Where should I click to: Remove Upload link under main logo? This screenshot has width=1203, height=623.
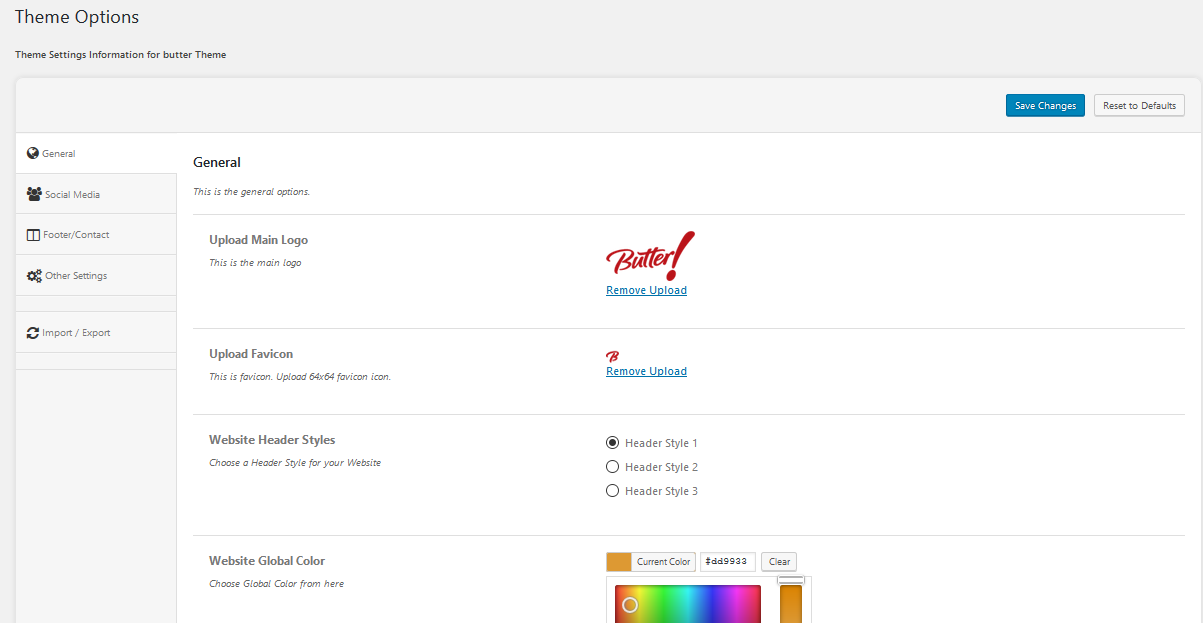646,291
